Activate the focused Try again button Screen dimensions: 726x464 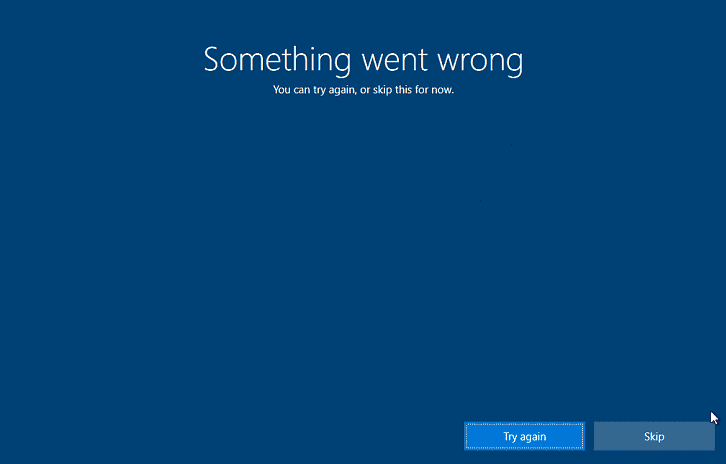pyautogui.click(x=524, y=436)
